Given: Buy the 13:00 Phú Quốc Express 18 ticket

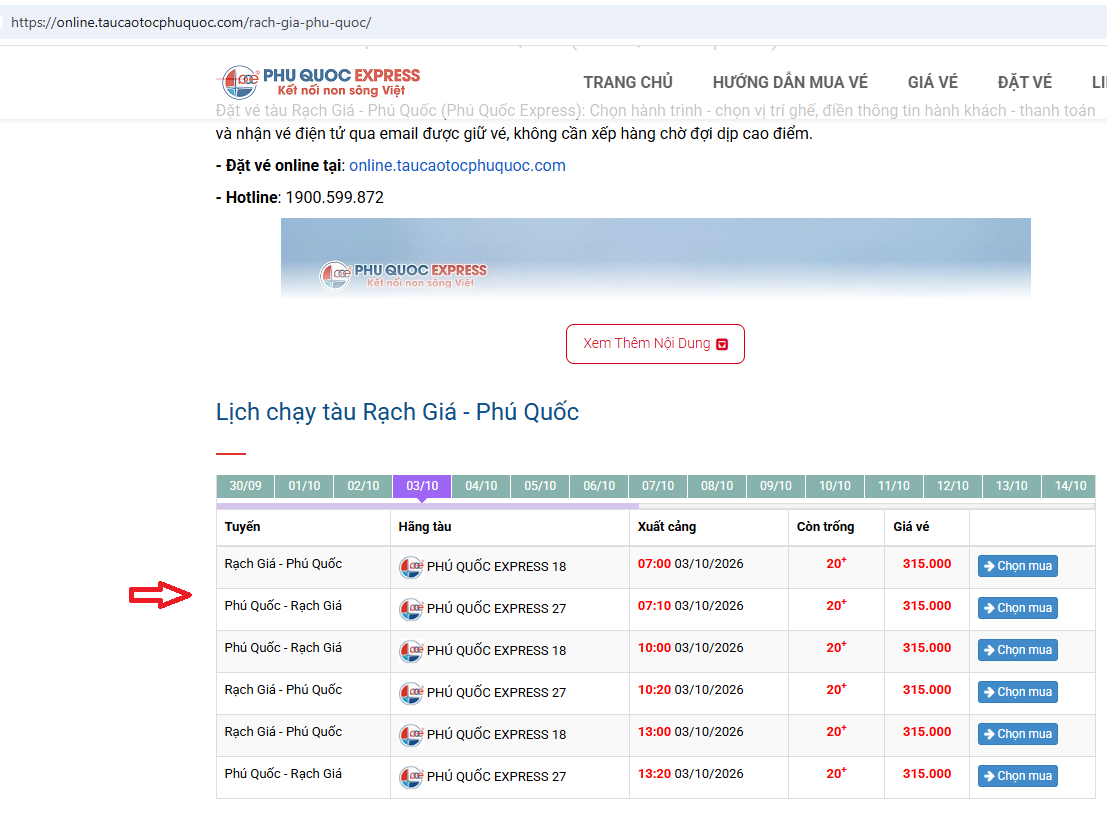Looking at the screenshot, I should [1017, 734].
